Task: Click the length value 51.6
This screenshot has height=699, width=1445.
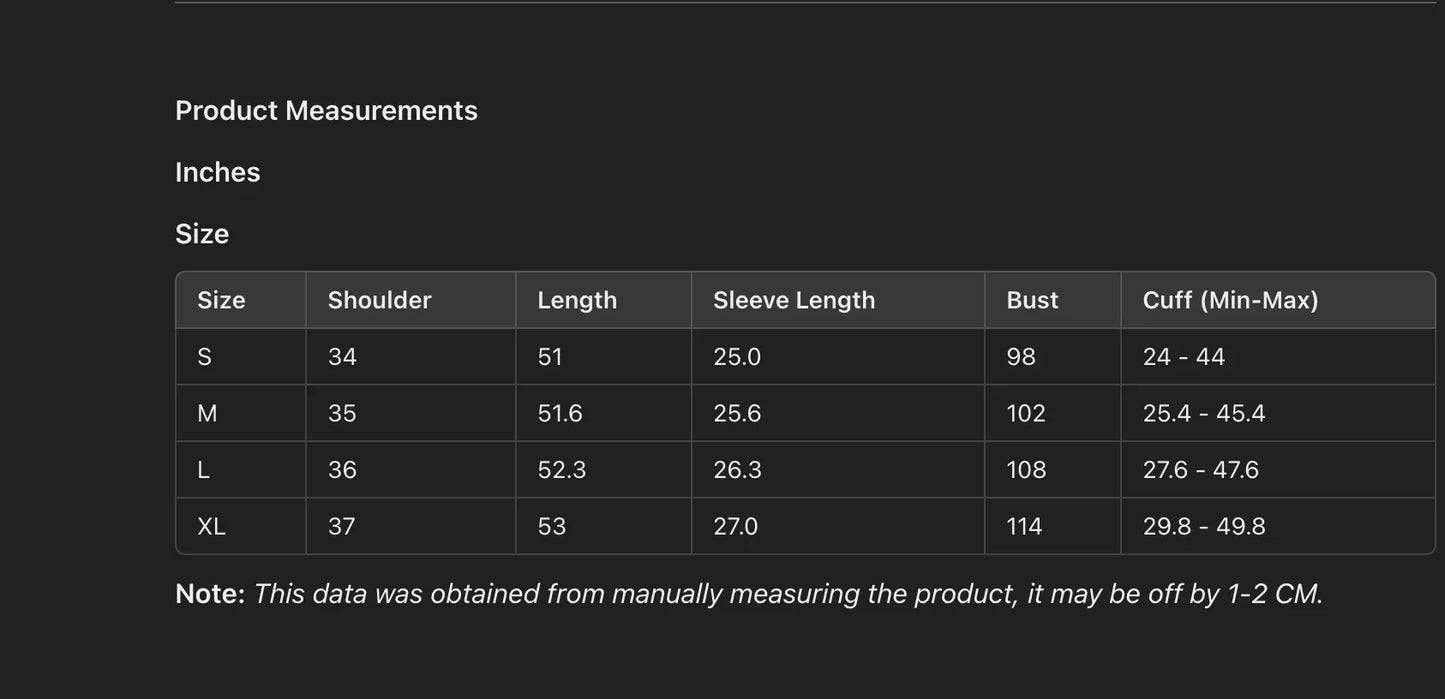Action: pyautogui.click(x=559, y=413)
